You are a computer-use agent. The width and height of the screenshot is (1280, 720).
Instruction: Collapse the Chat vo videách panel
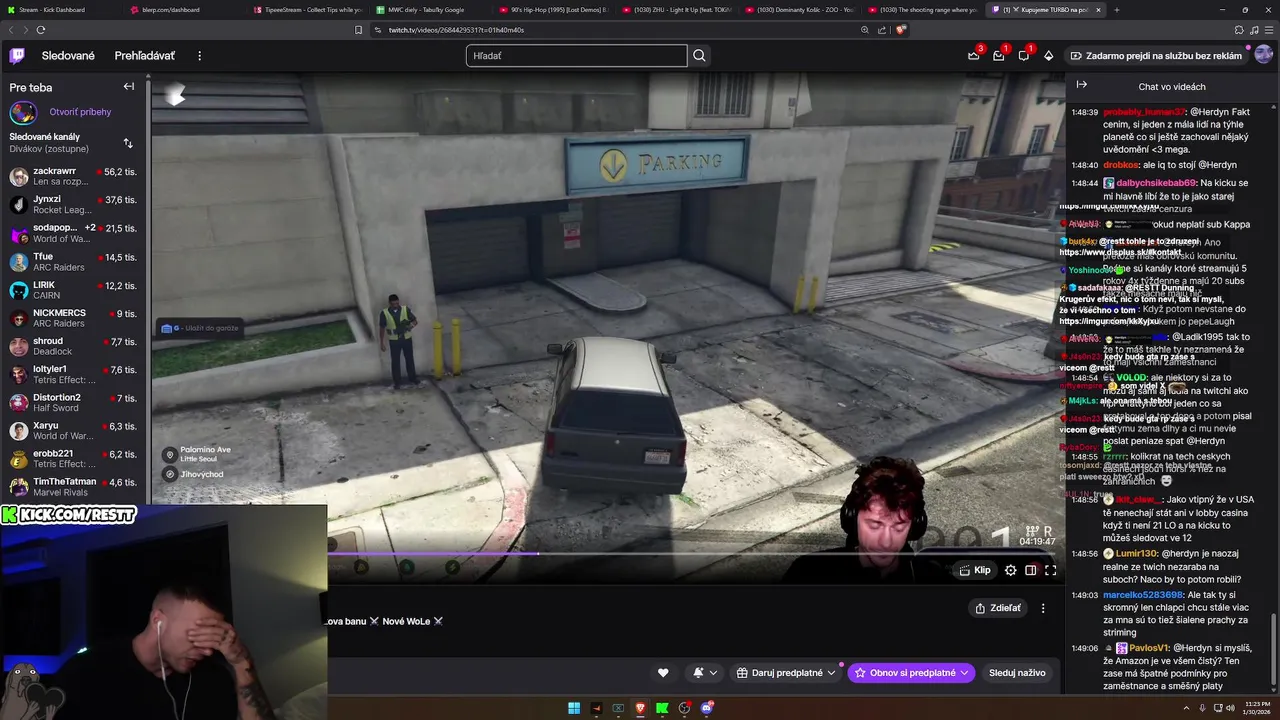[x=1082, y=85]
